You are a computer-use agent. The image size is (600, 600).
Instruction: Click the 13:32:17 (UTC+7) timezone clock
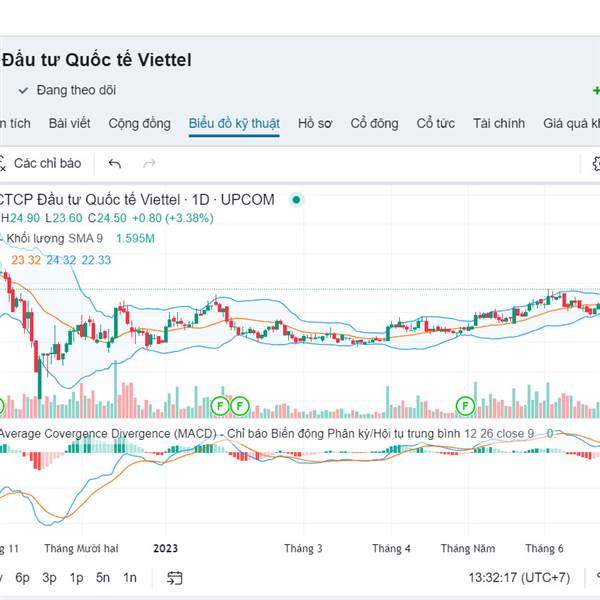519,577
